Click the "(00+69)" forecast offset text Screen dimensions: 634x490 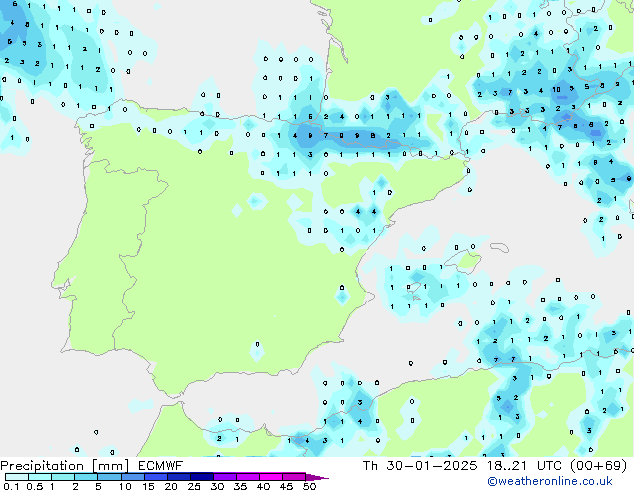click(x=598, y=466)
